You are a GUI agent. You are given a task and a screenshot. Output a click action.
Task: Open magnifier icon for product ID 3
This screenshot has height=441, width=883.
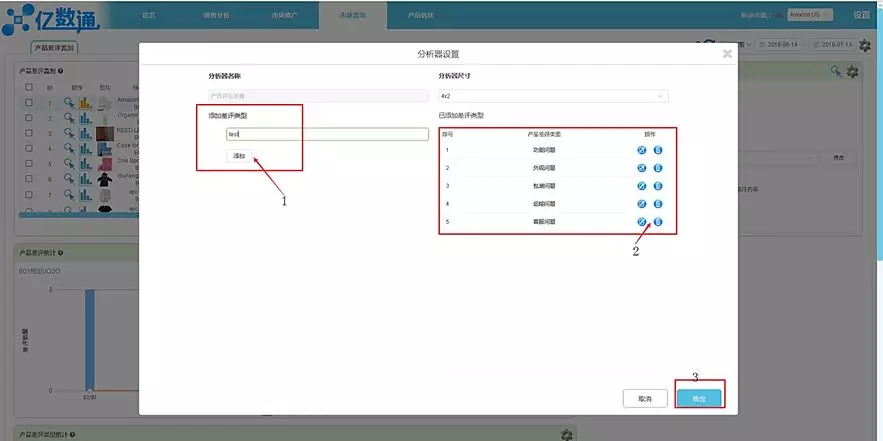(69, 133)
